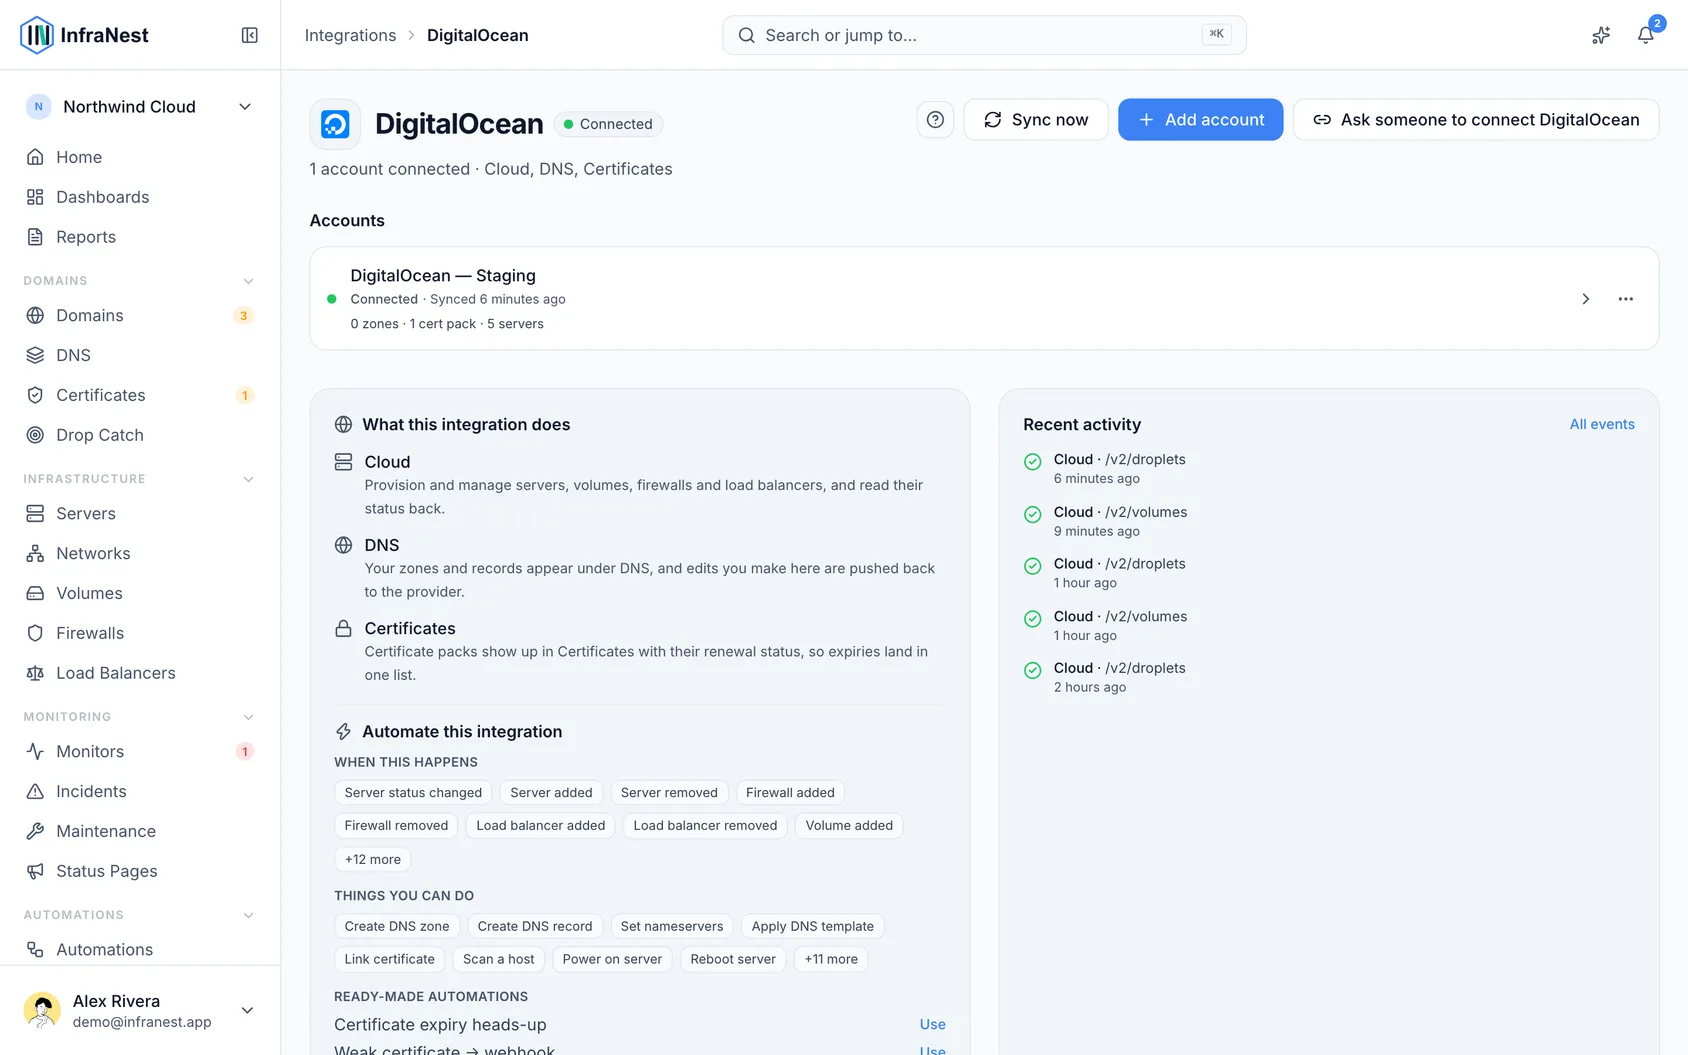This screenshot has width=1688, height=1055.
Task: Show +11 more actions chip
Action: point(831,959)
